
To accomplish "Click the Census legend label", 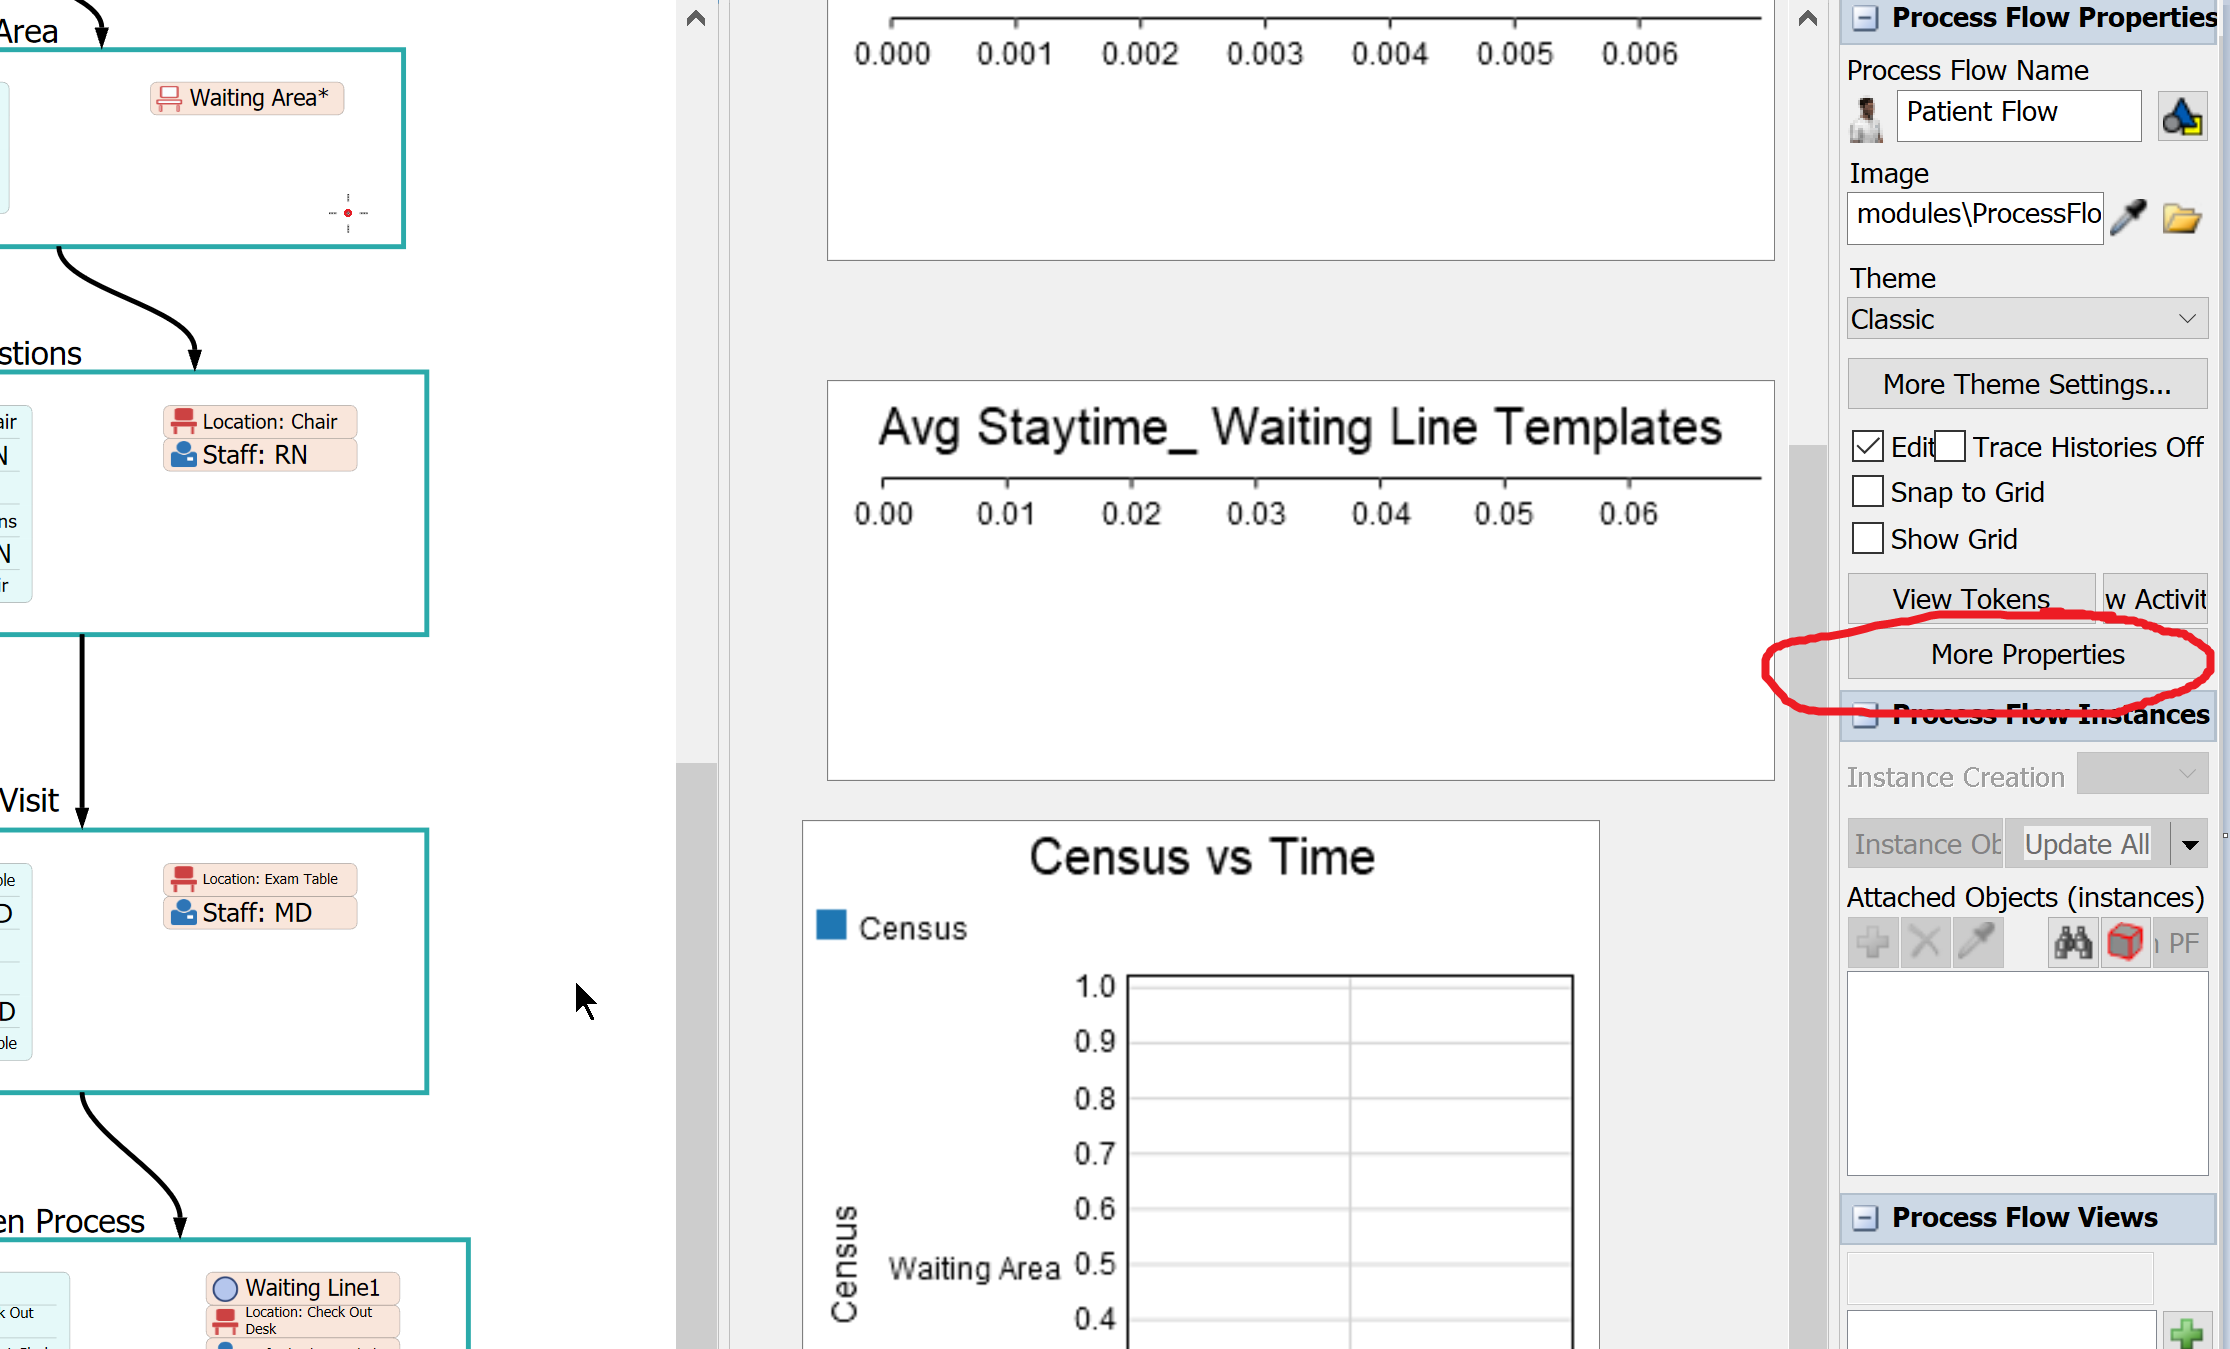I will 913,928.
